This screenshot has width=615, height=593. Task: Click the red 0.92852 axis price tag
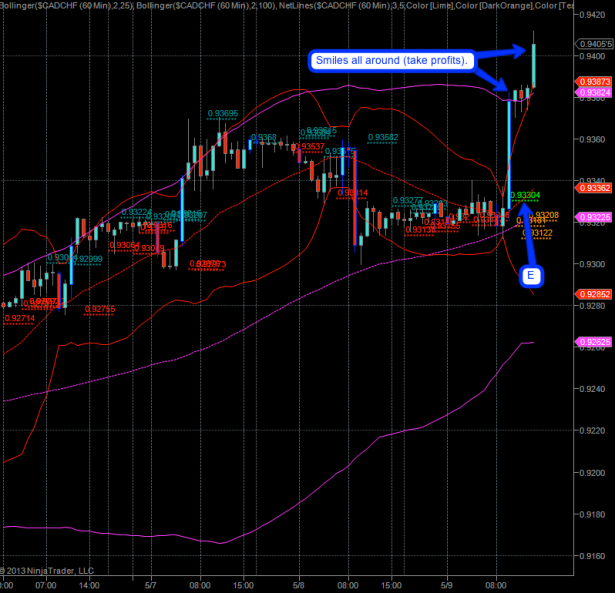[590, 294]
